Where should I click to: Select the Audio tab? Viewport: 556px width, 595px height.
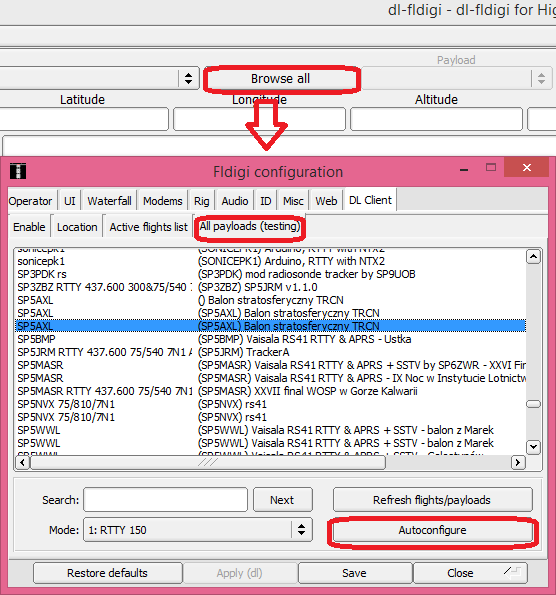click(235, 201)
